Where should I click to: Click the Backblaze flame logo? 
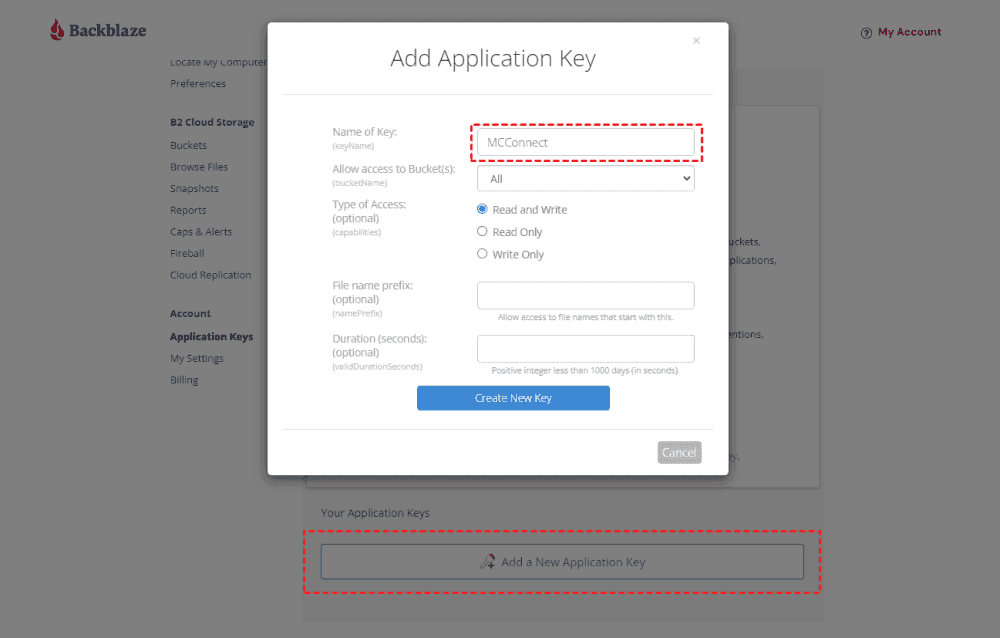click(x=58, y=30)
